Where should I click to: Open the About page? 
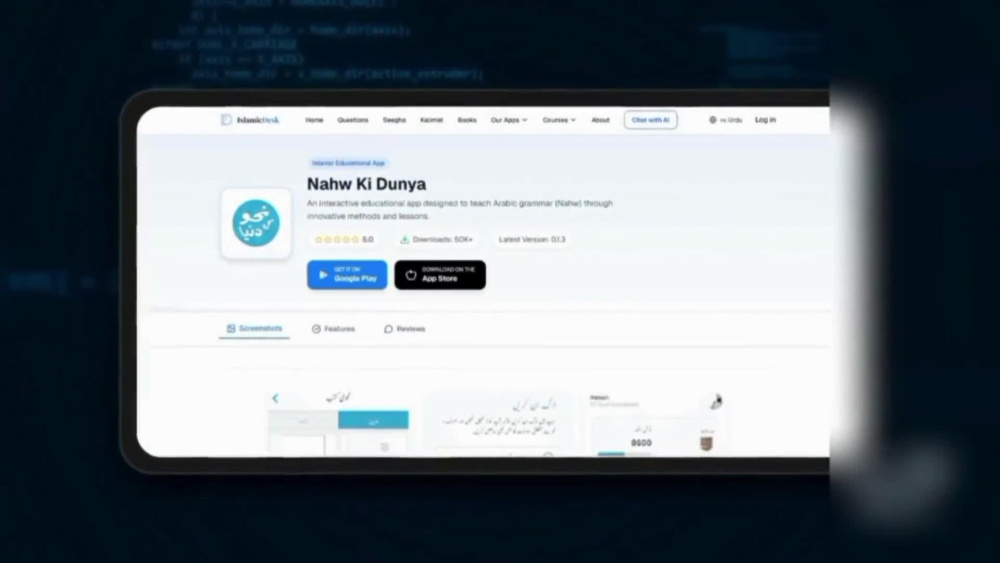[600, 120]
